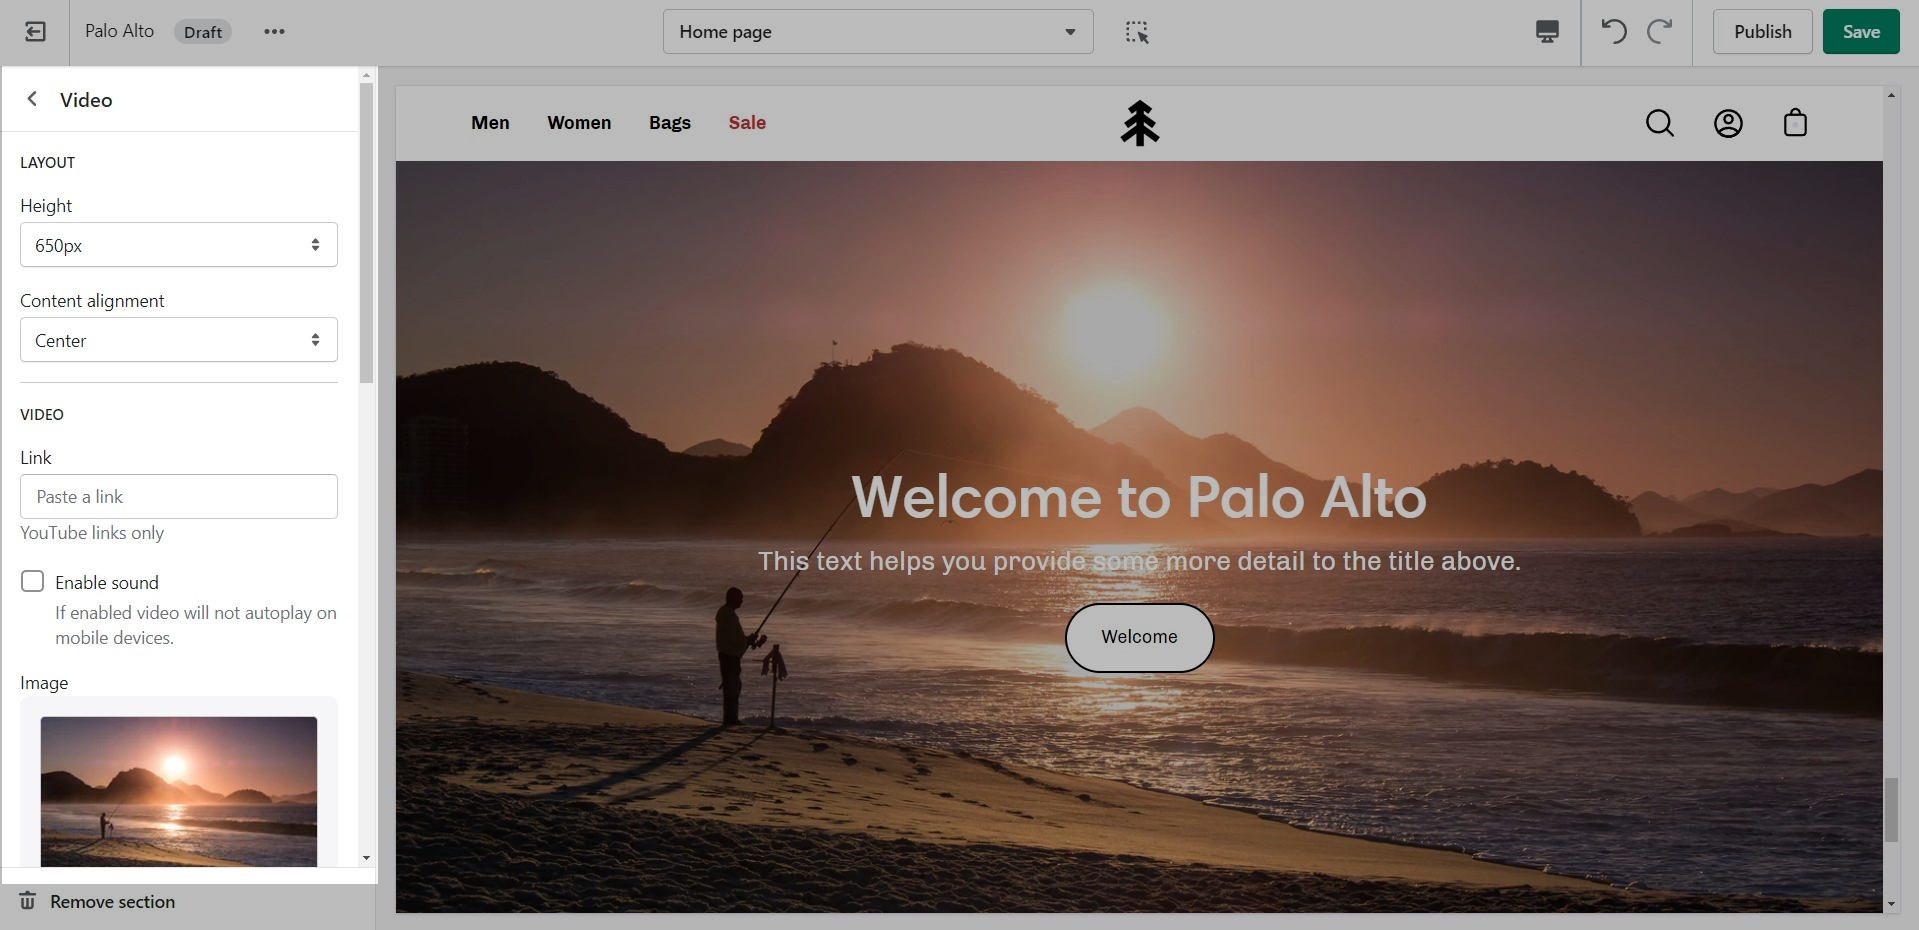Open the three-dot theme actions menu
Image resolution: width=1919 pixels, height=930 pixels.
[x=274, y=32]
